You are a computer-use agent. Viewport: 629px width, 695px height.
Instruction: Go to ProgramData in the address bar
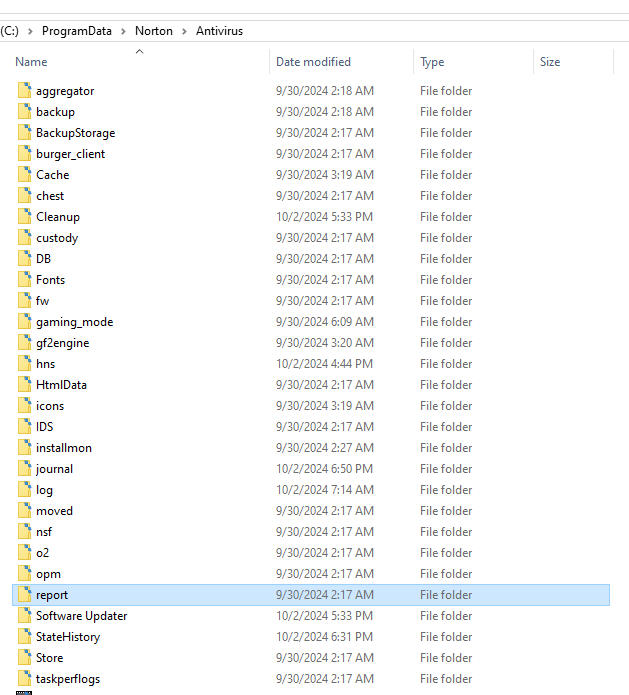click(77, 31)
